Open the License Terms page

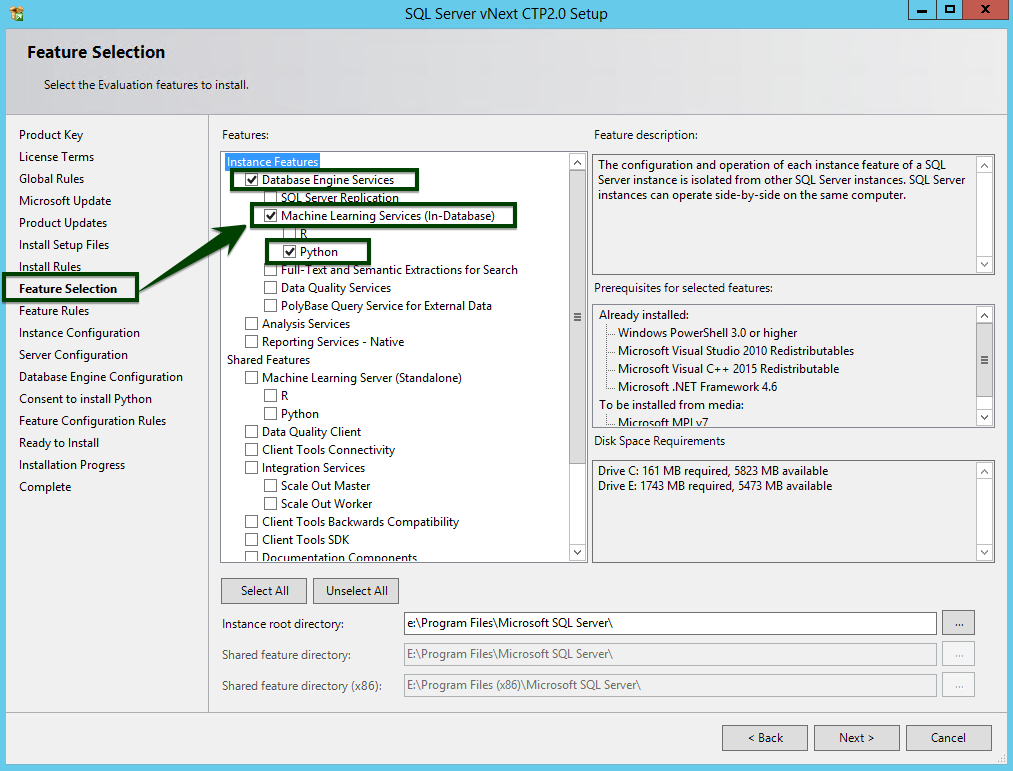[56, 156]
